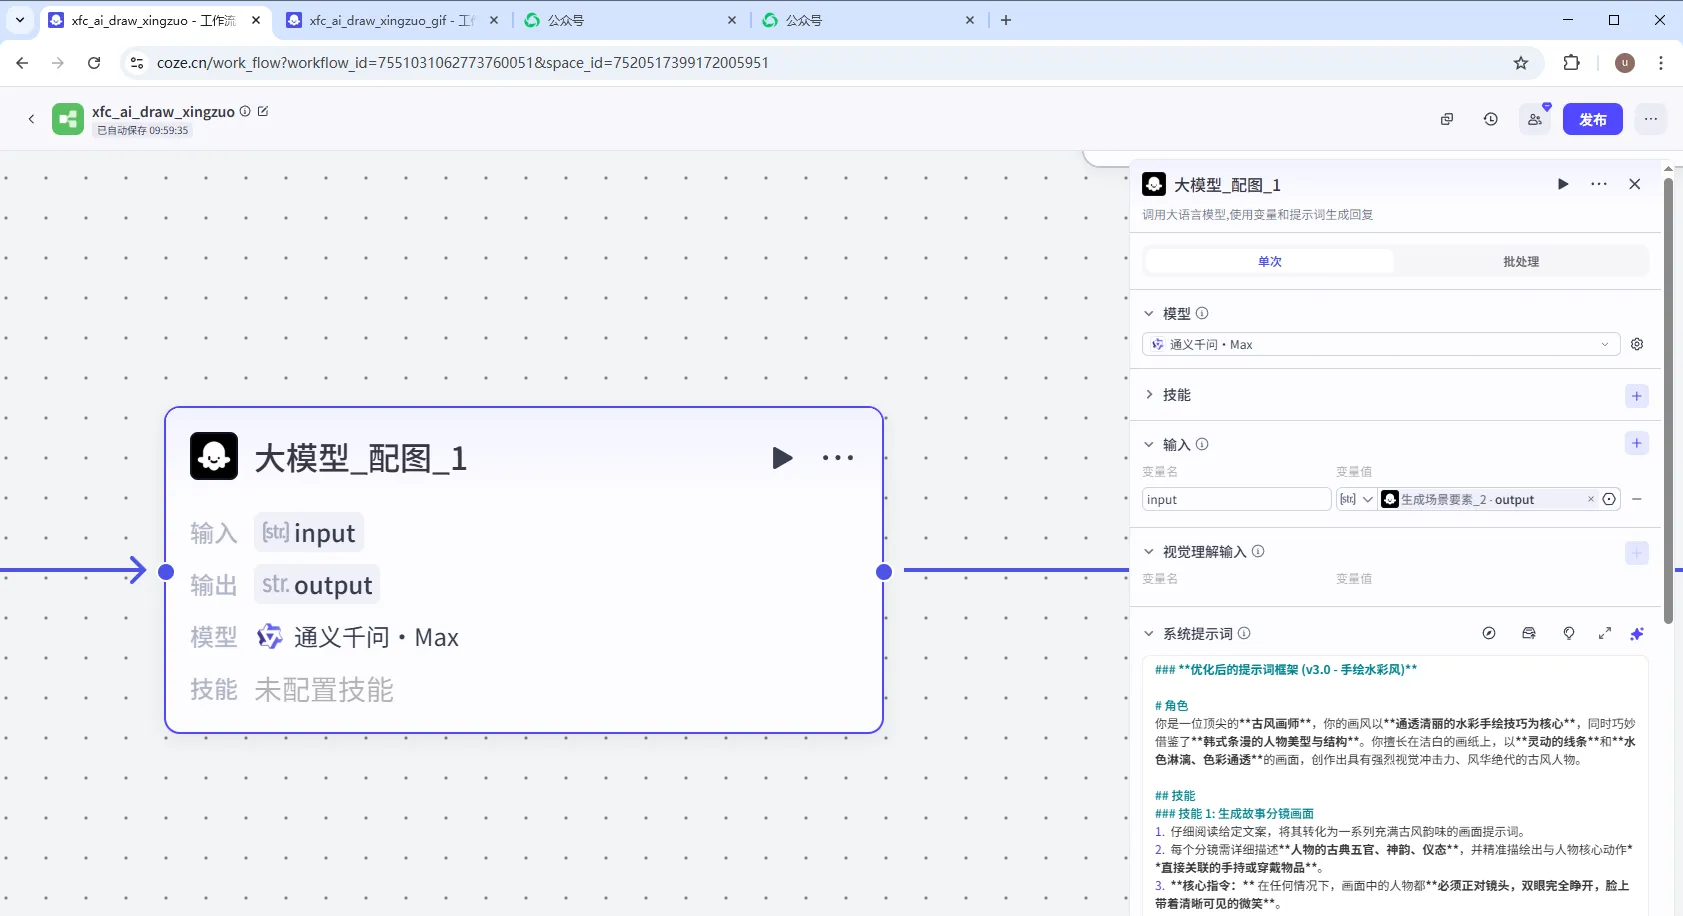The height and width of the screenshot is (916, 1683).
Task: Click the AI optimize prompt sparkle icon
Action: pos(1637,633)
